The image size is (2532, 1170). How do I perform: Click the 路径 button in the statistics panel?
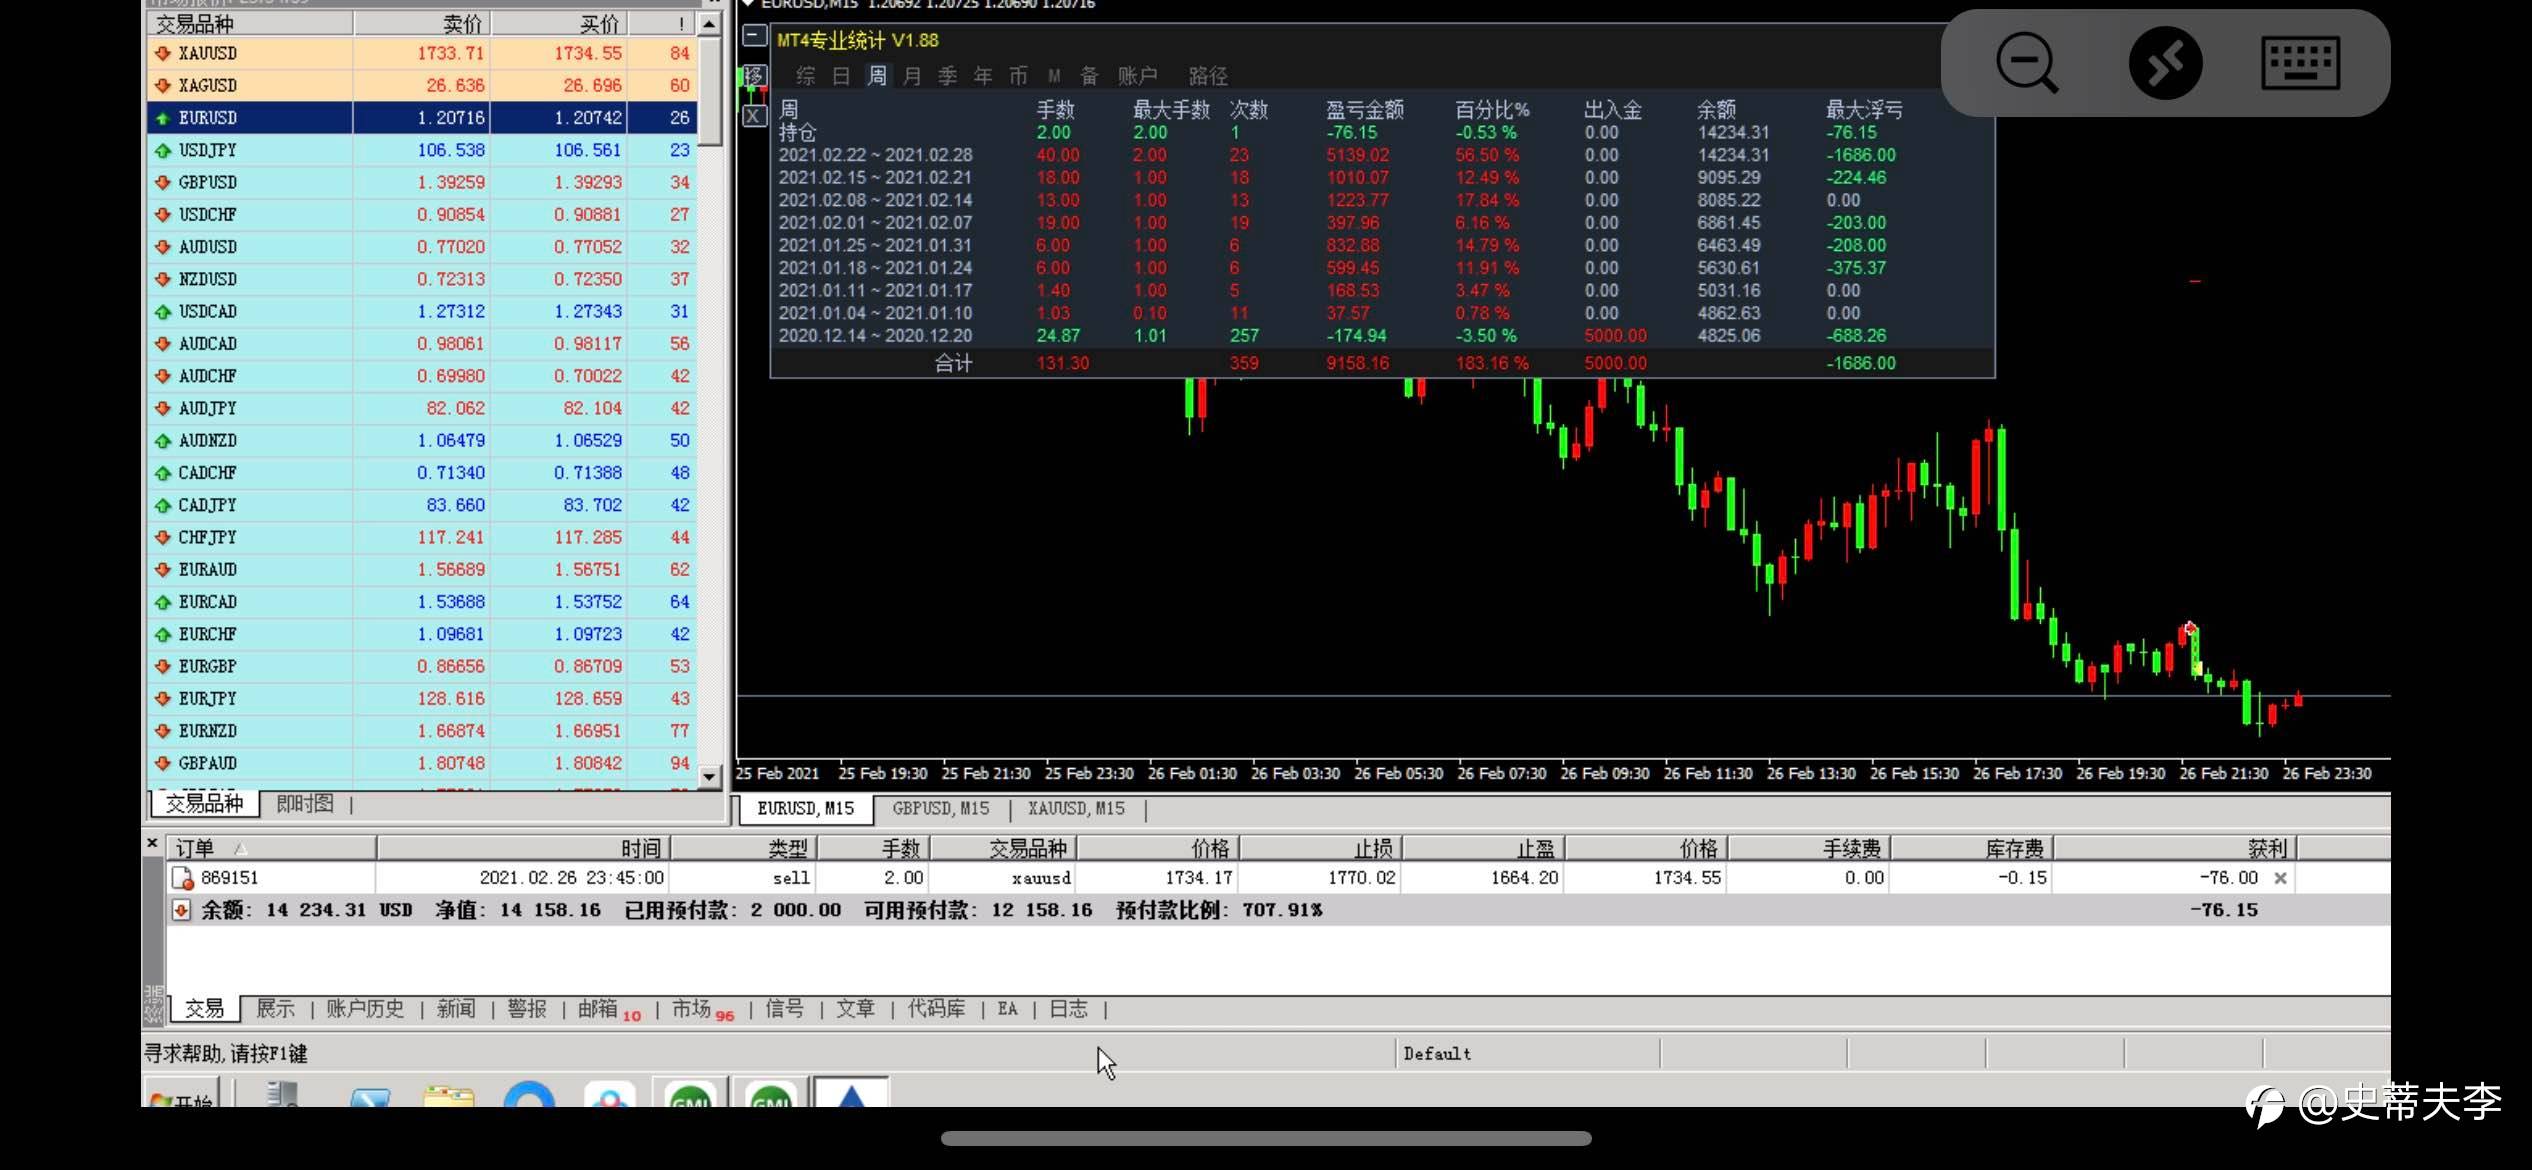click(1208, 76)
